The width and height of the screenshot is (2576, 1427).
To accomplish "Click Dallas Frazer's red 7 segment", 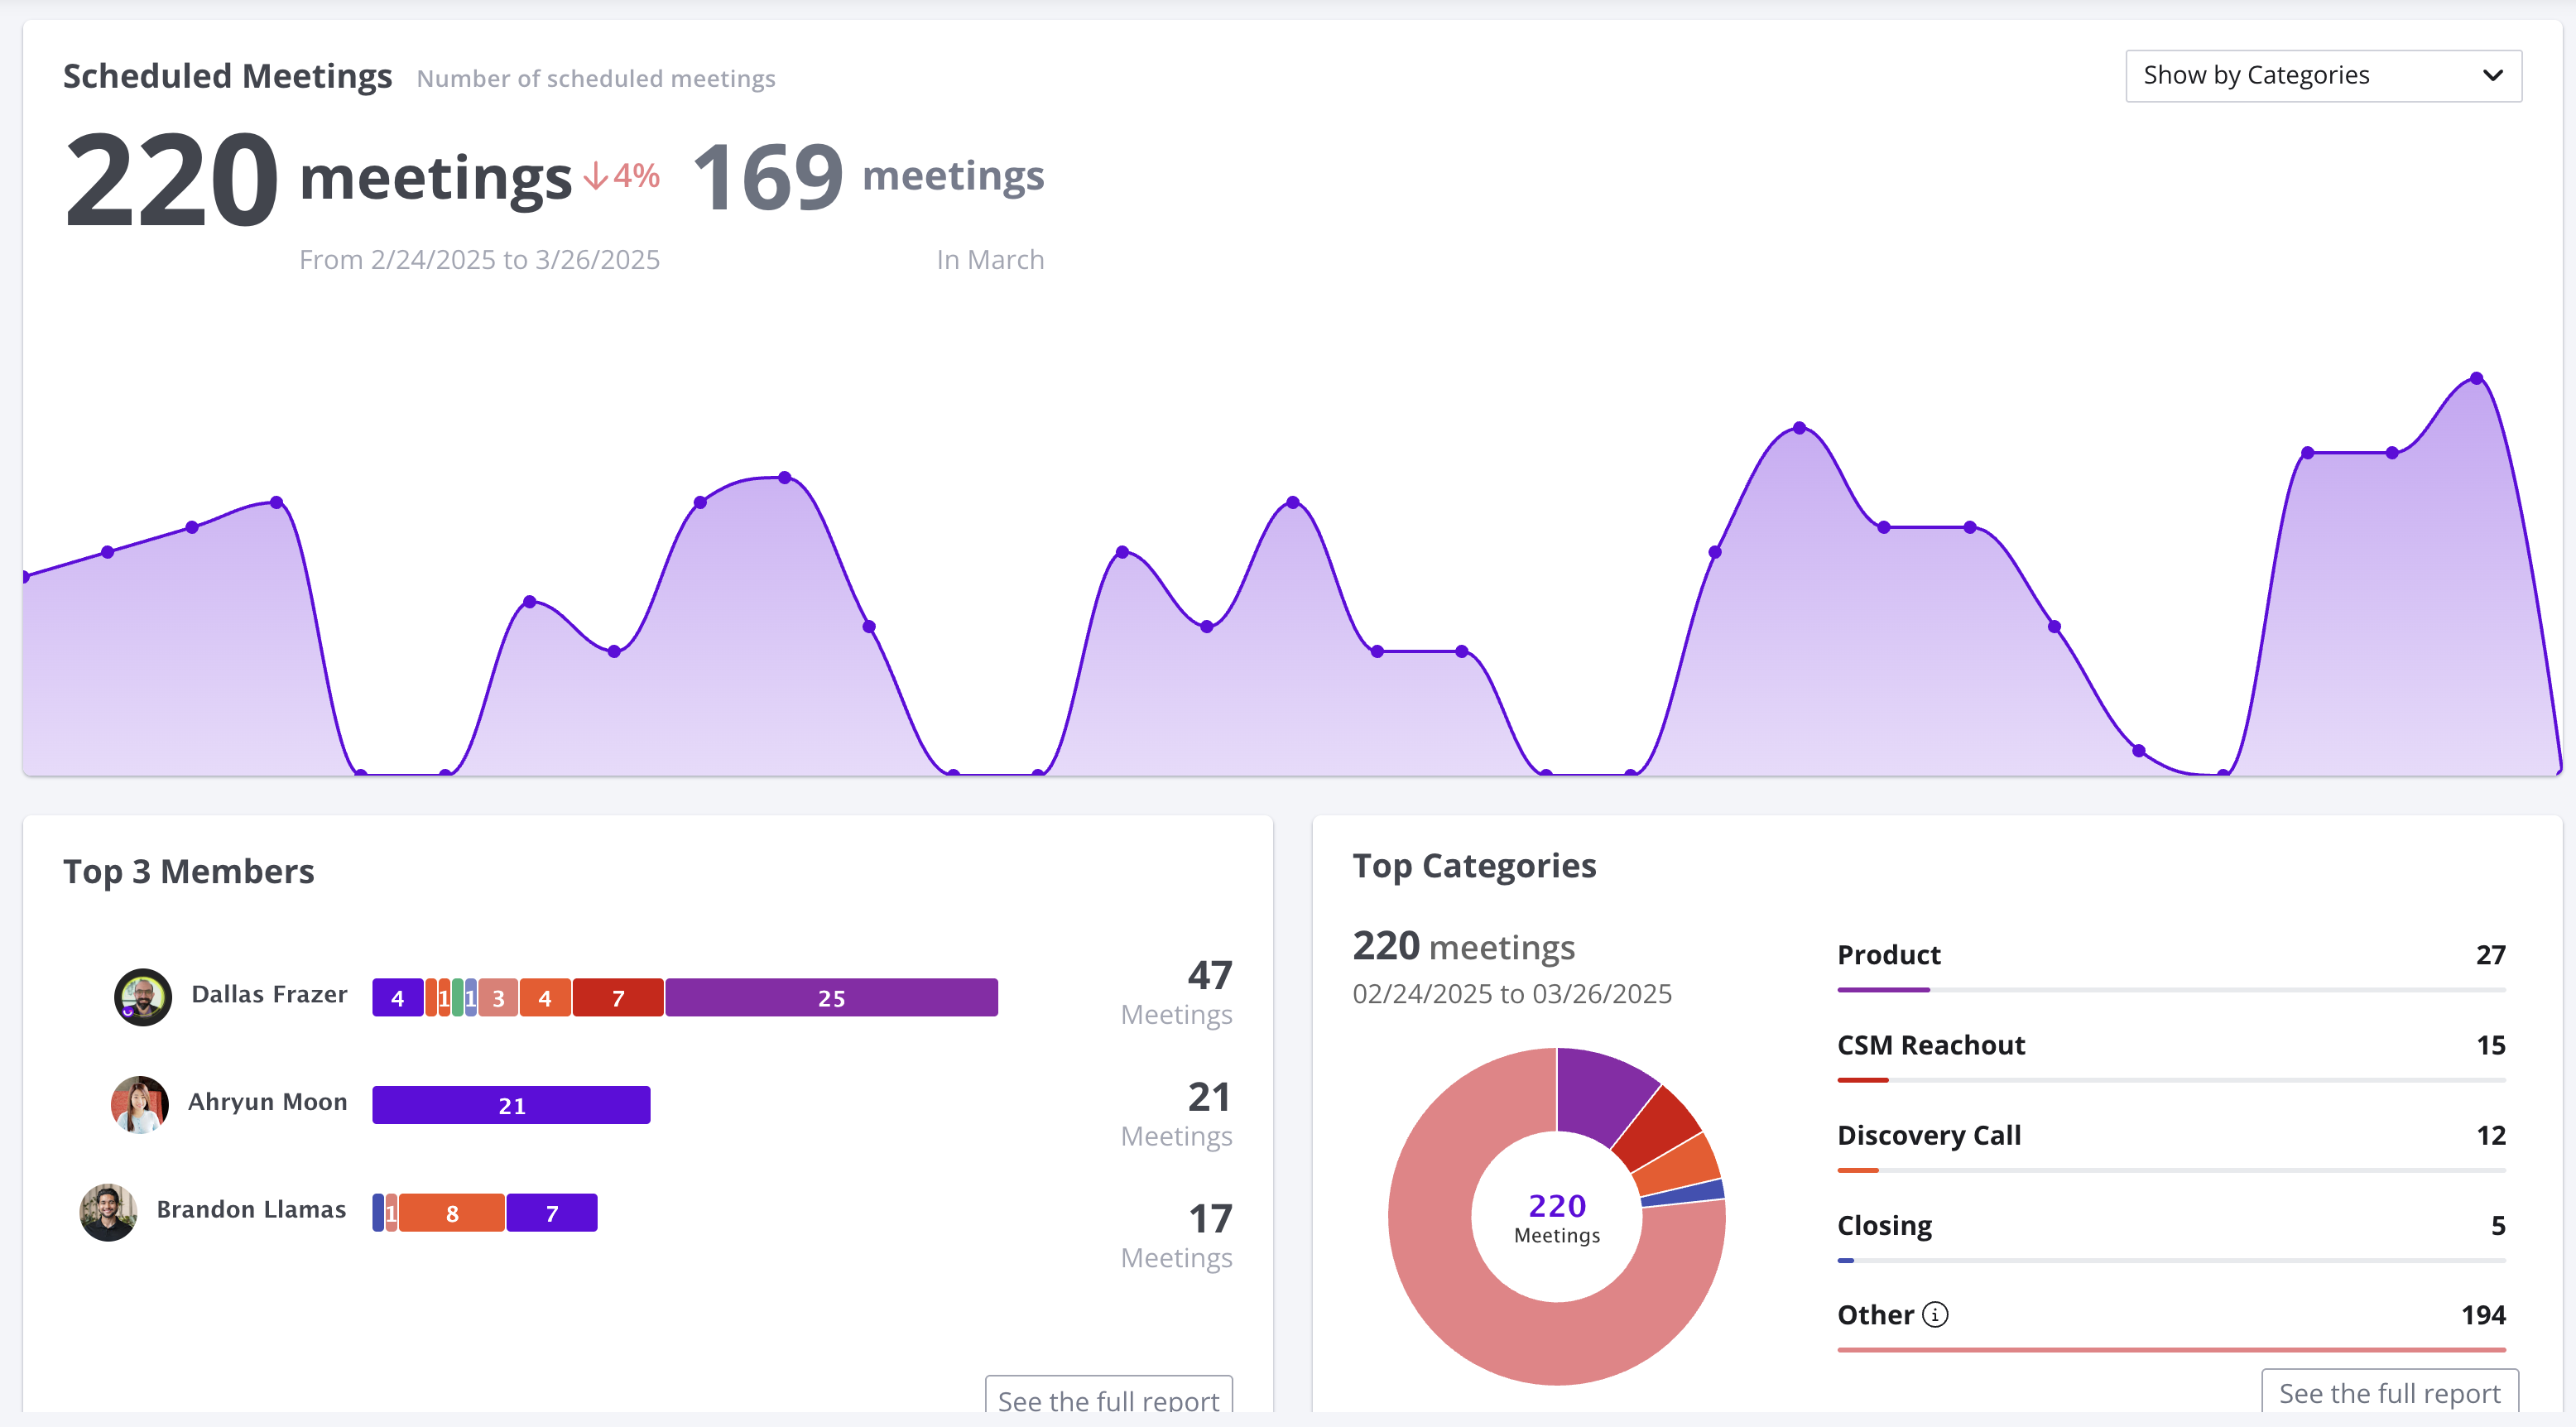I will point(618,998).
